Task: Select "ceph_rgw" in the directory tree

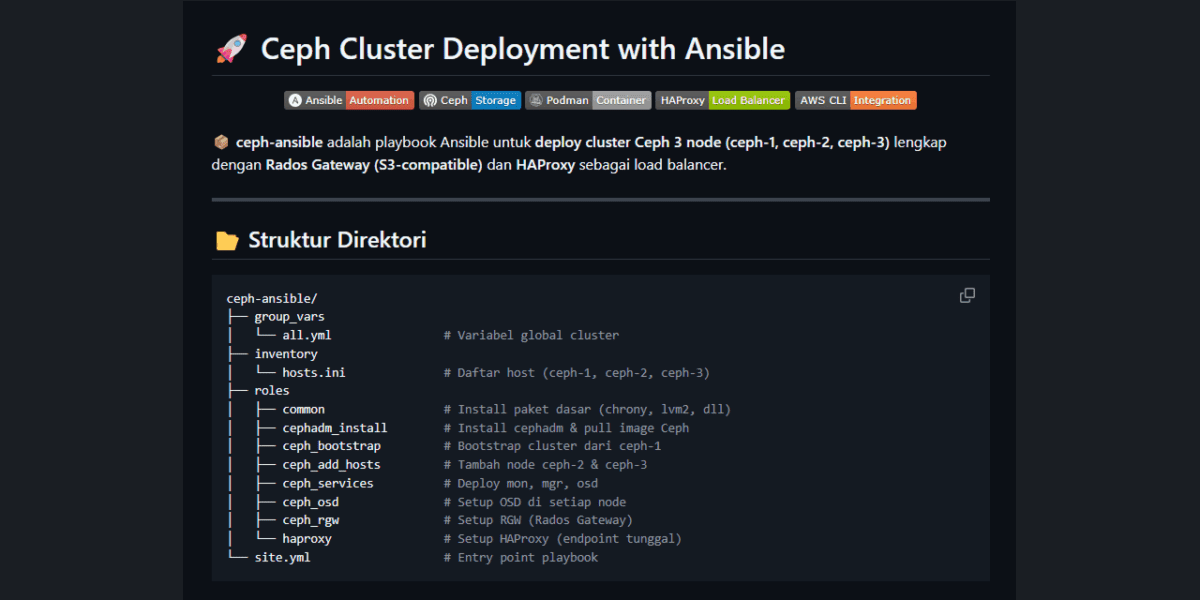Action: [x=311, y=520]
